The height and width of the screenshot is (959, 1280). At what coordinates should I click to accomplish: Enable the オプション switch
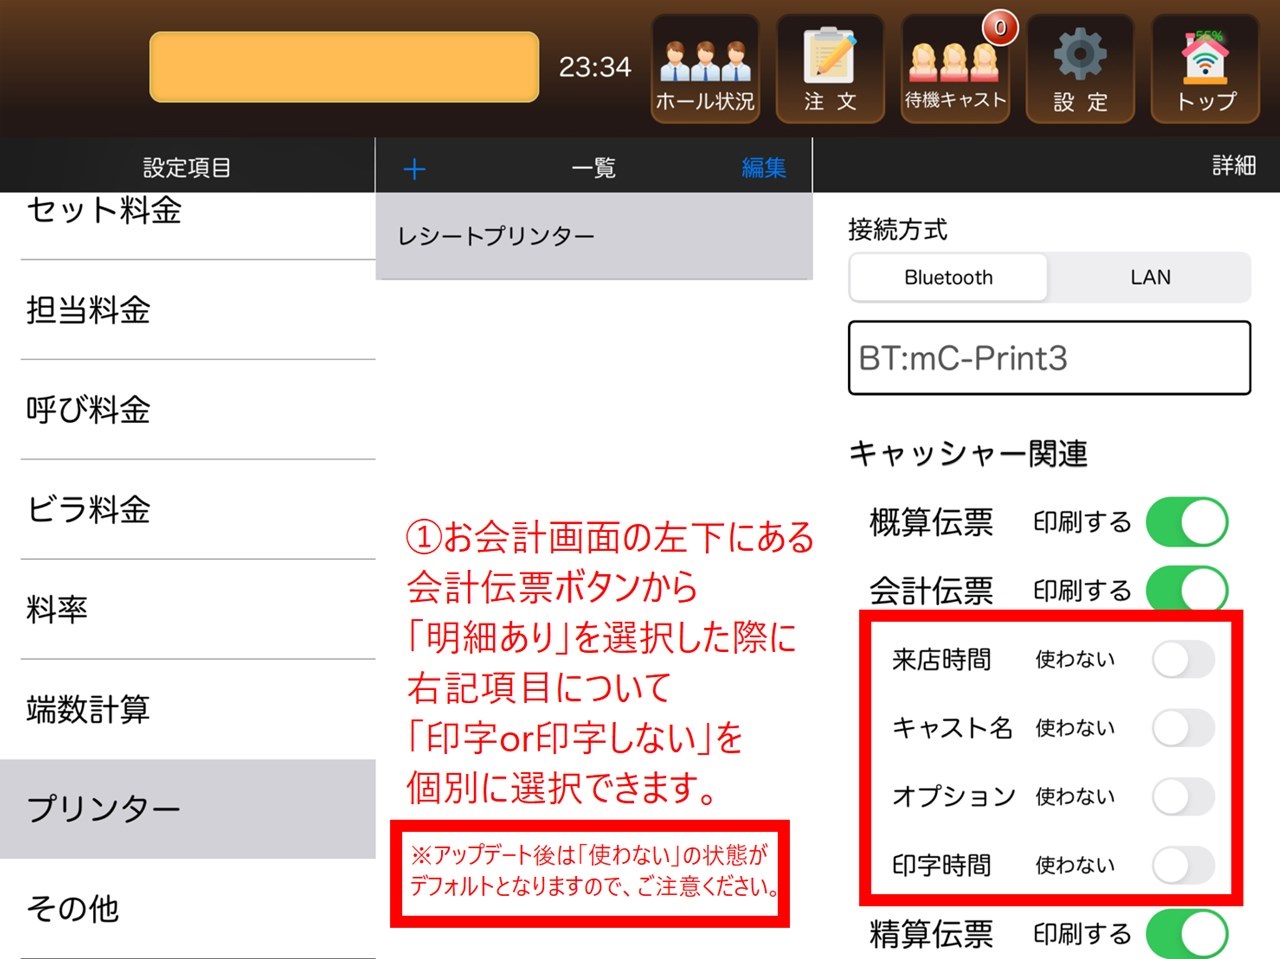click(1183, 797)
